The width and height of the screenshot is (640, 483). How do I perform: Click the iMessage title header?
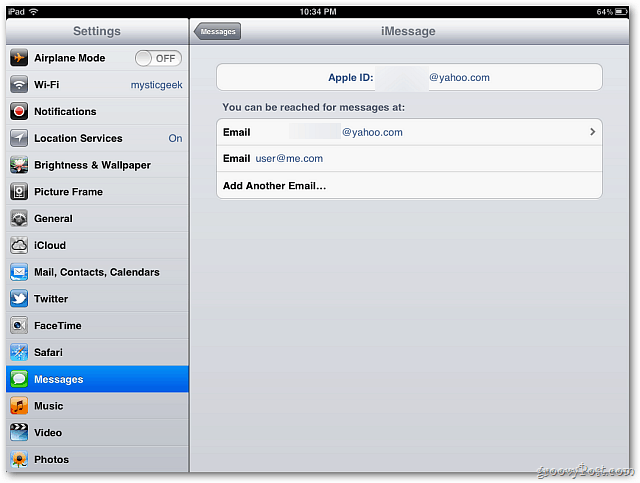click(x=408, y=31)
